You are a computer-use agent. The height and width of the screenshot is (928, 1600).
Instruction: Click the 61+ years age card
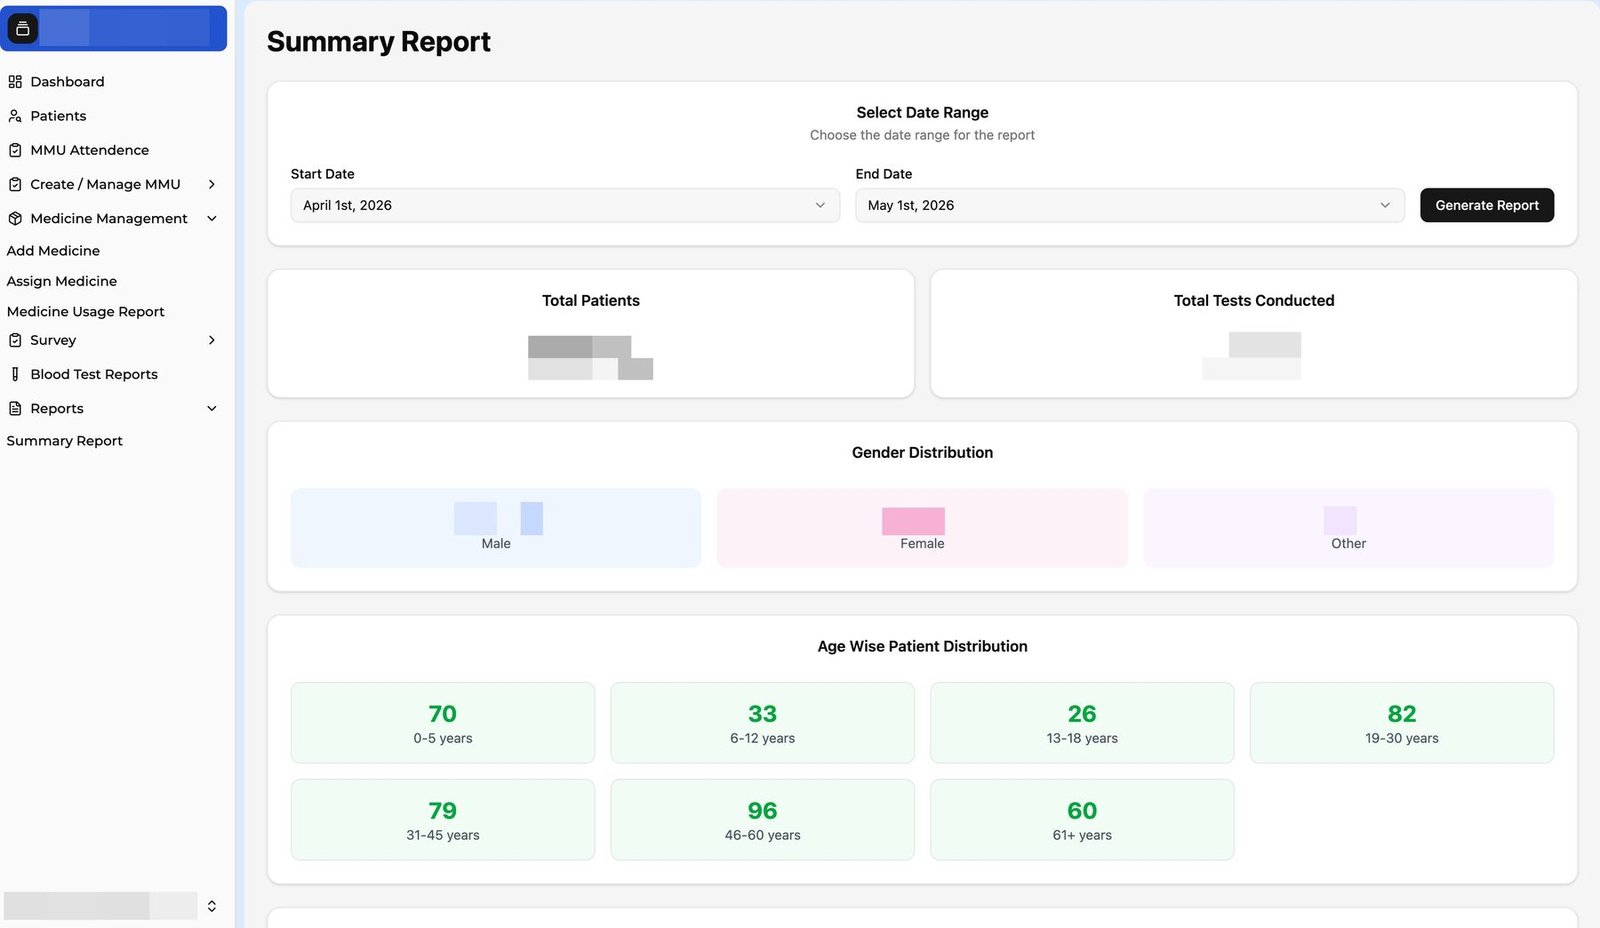coord(1082,820)
